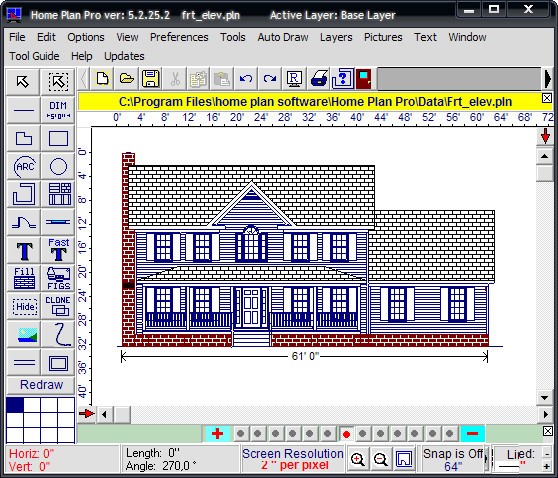This screenshot has height=478, width=558.
Task: Open the File menu
Action: pyautogui.click(x=17, y=37)
